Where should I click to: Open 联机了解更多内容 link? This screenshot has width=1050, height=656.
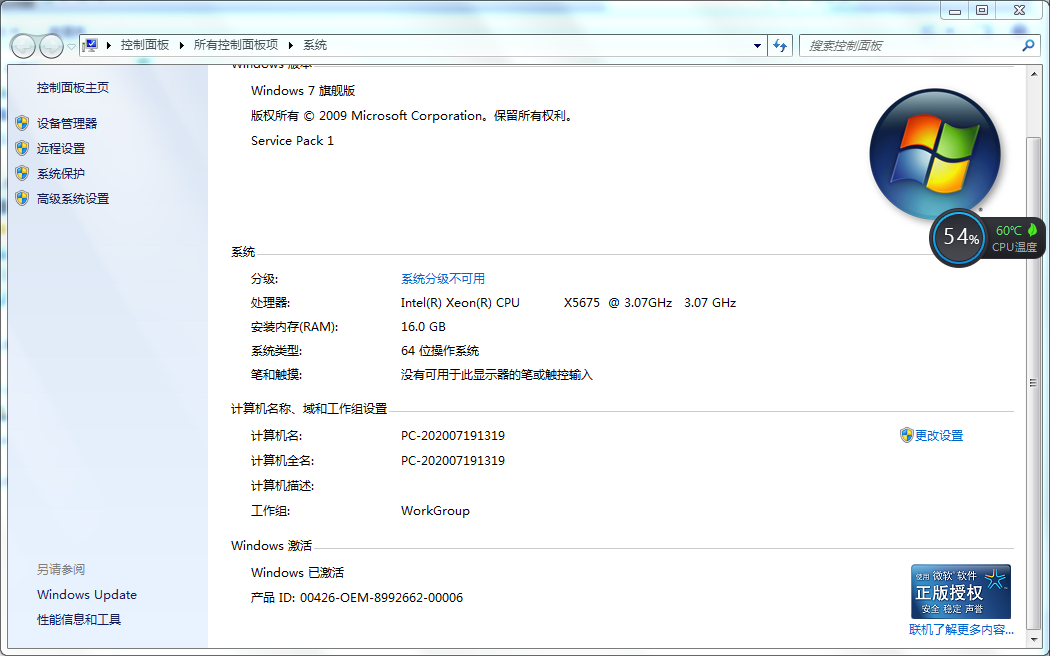click(x=961, y=630)
